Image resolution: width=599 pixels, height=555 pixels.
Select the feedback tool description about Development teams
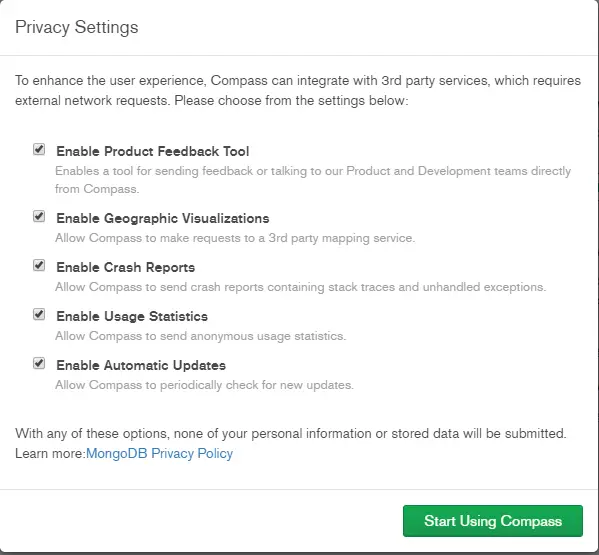coord(313,180)
